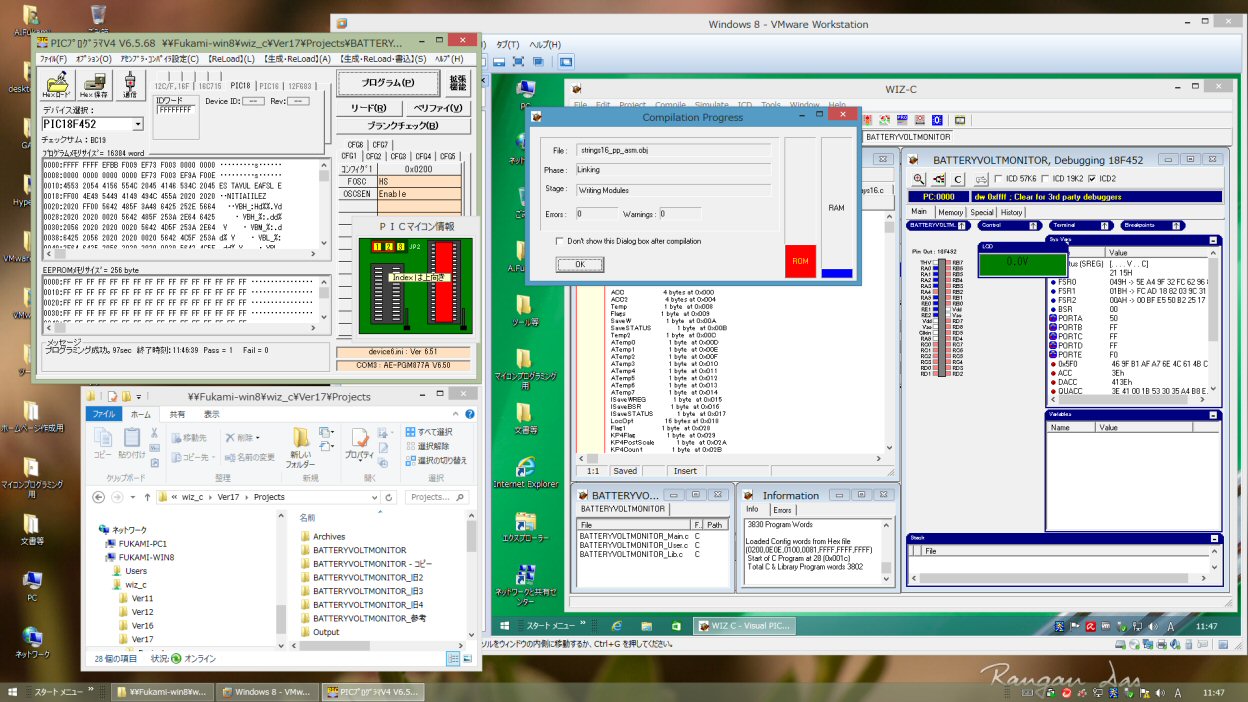The width and height of the screenshot is (1248, 702).
Task: Click the 拡張機能 extension button
Action: [457, 83]
